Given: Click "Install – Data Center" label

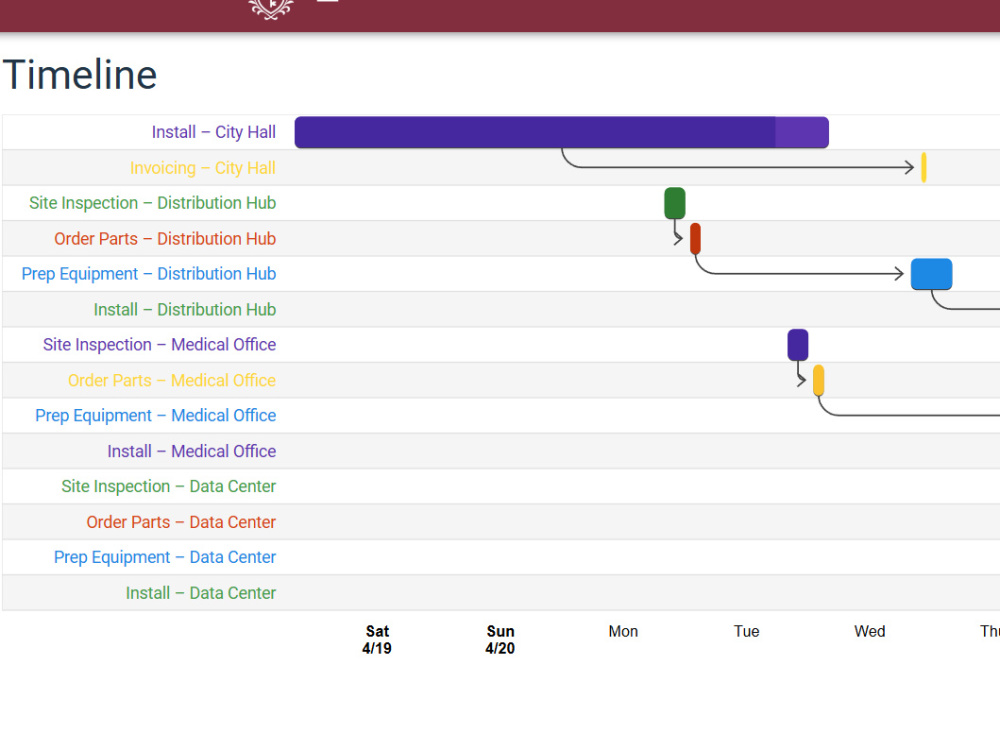Looking at the screenshot, I should point(201,592).
